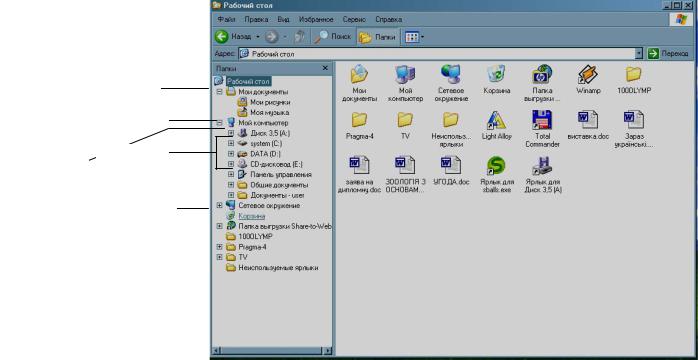Select the Неиспольз... ярлыки folder icon
The height and width of the screenshot is (360, 698).
(450, 120)
